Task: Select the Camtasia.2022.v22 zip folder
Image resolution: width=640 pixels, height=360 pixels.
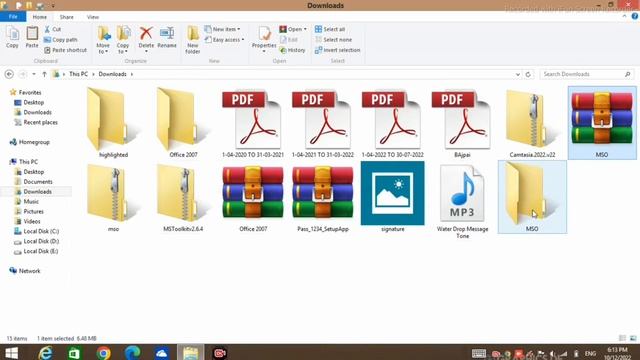Action: tap(532, 122)
